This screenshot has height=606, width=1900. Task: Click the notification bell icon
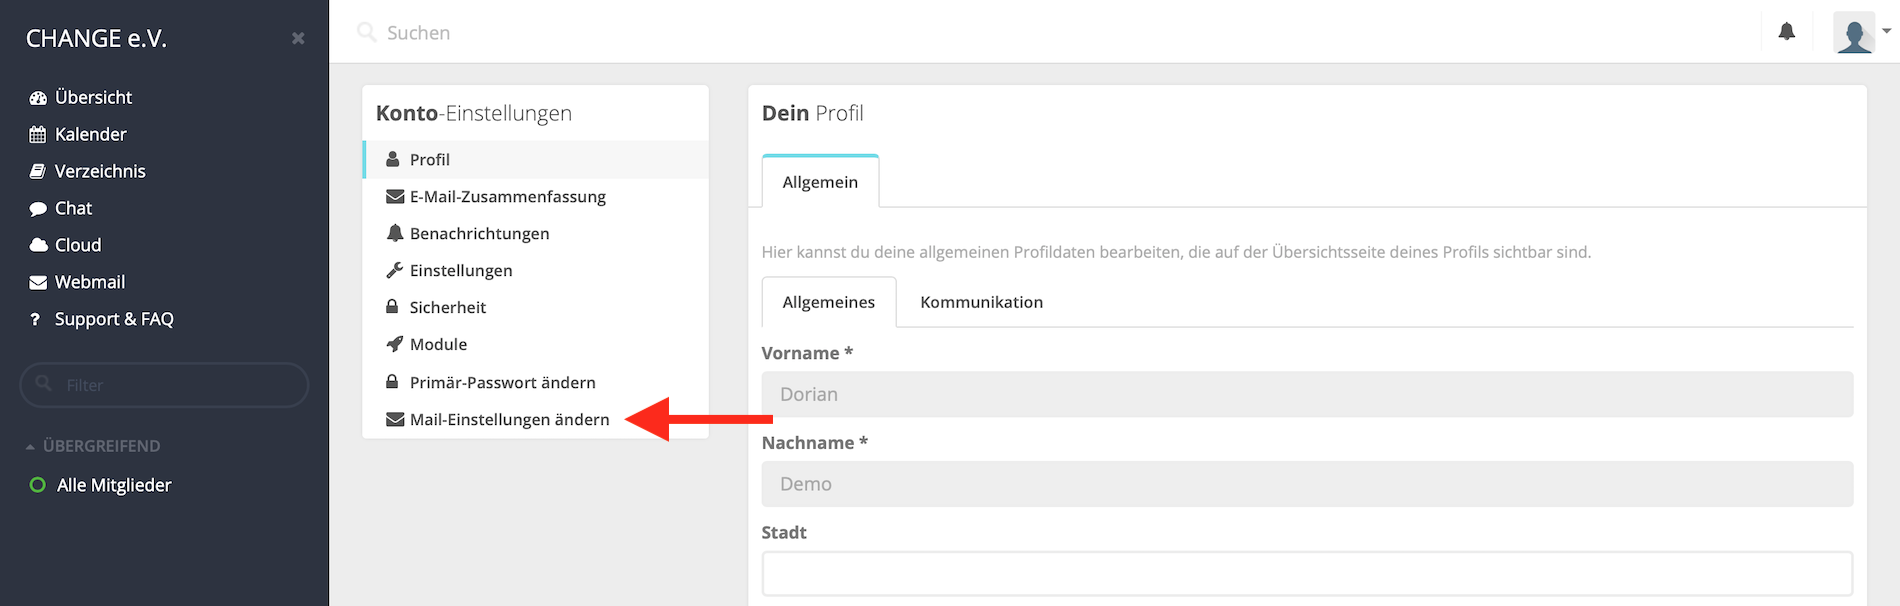(1786, 32)
